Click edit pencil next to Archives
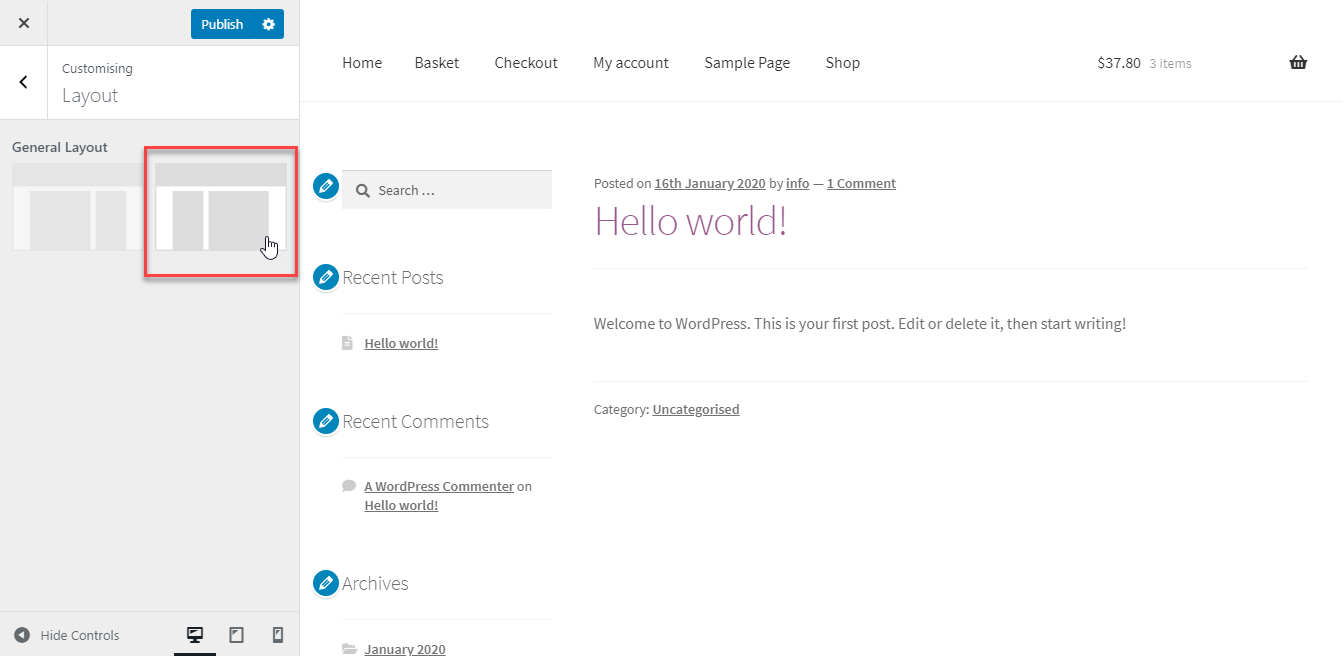This screenshot has width=1343, height=656. 325,583
